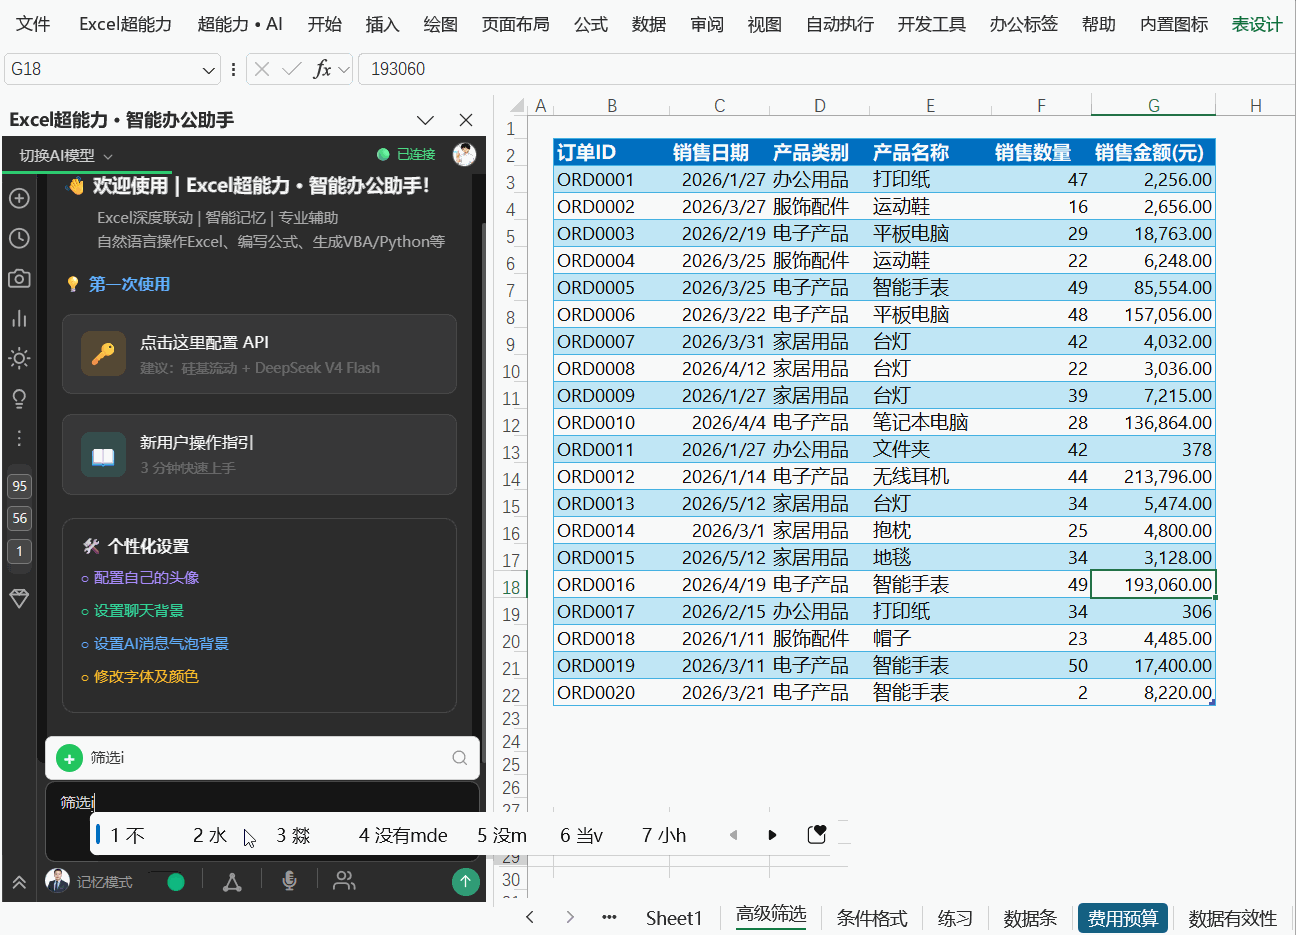Click the green plus icon beside 筛选i
This screenshot has height=935, width=1296.
[x=69, y=758]
